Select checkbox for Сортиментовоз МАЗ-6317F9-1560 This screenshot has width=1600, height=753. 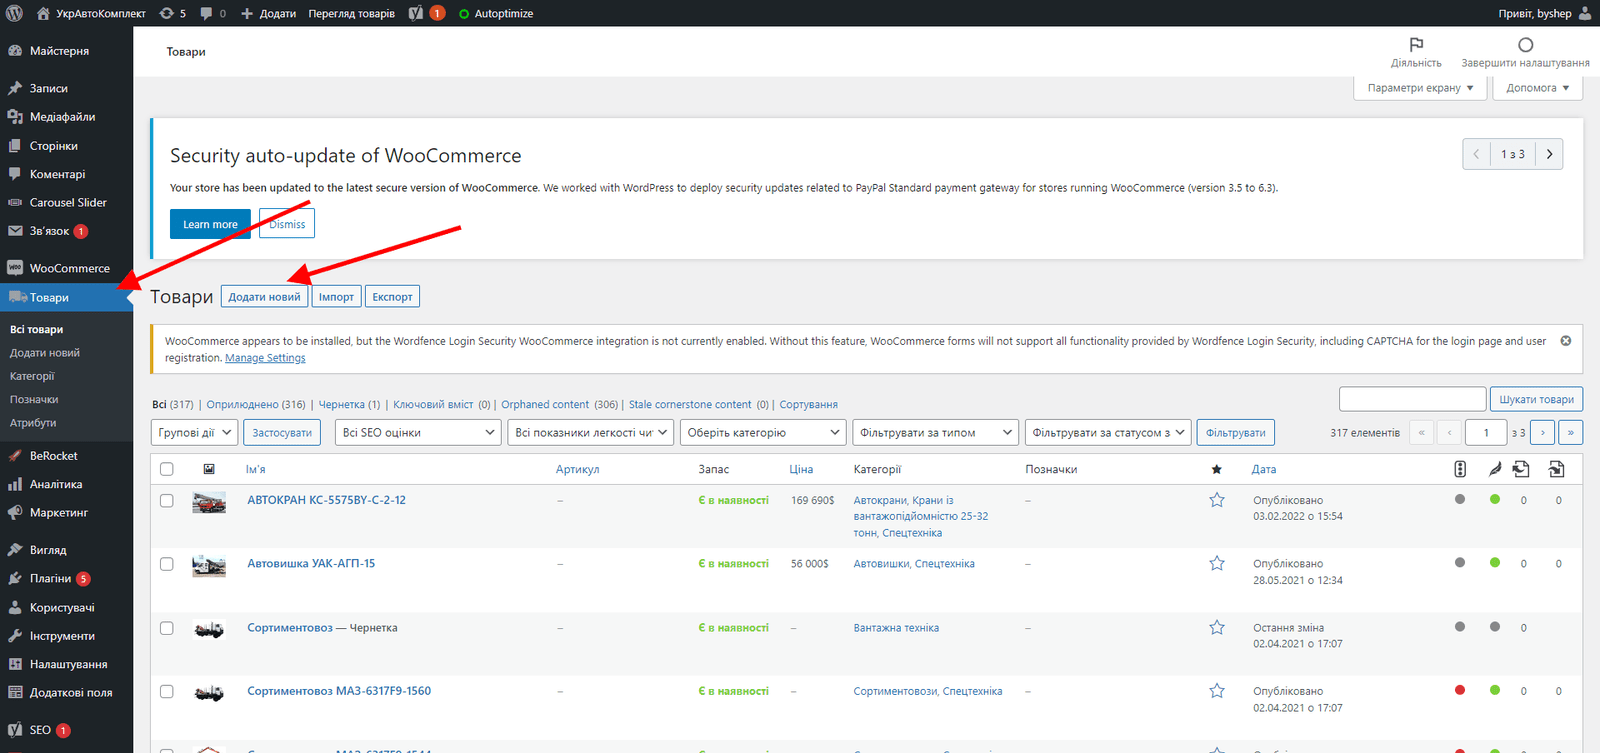point(167,691)
